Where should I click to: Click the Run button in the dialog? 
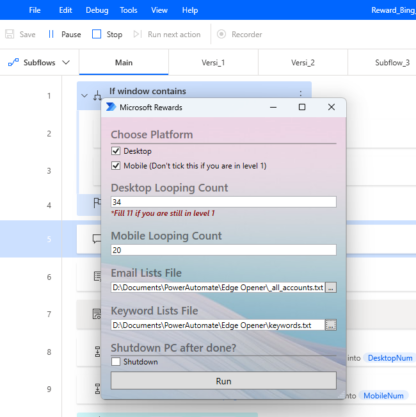click(x=223, y=381)
